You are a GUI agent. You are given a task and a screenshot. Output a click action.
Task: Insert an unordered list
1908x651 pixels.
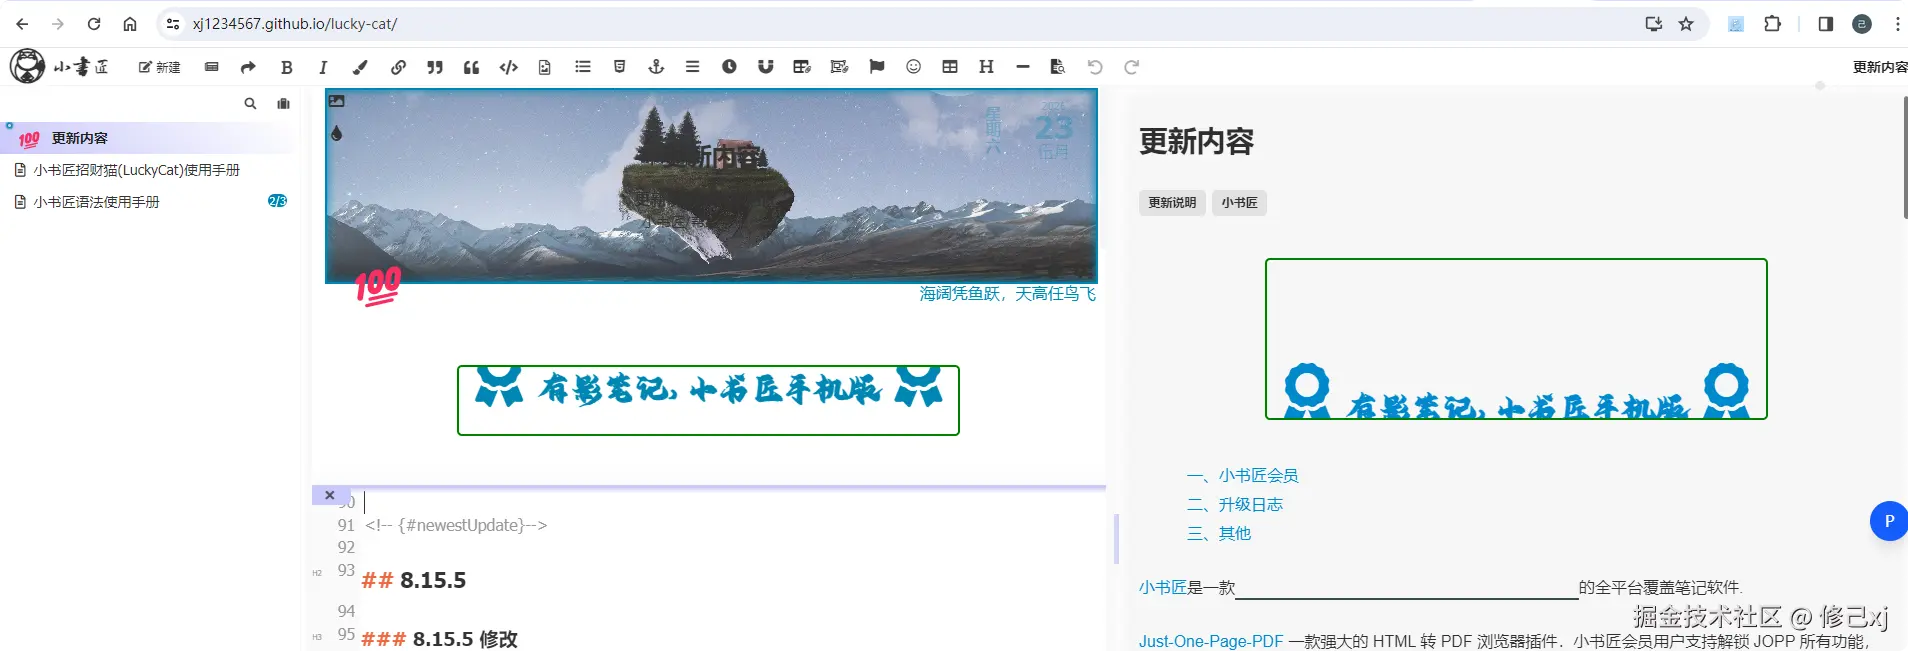coord(583,66)
